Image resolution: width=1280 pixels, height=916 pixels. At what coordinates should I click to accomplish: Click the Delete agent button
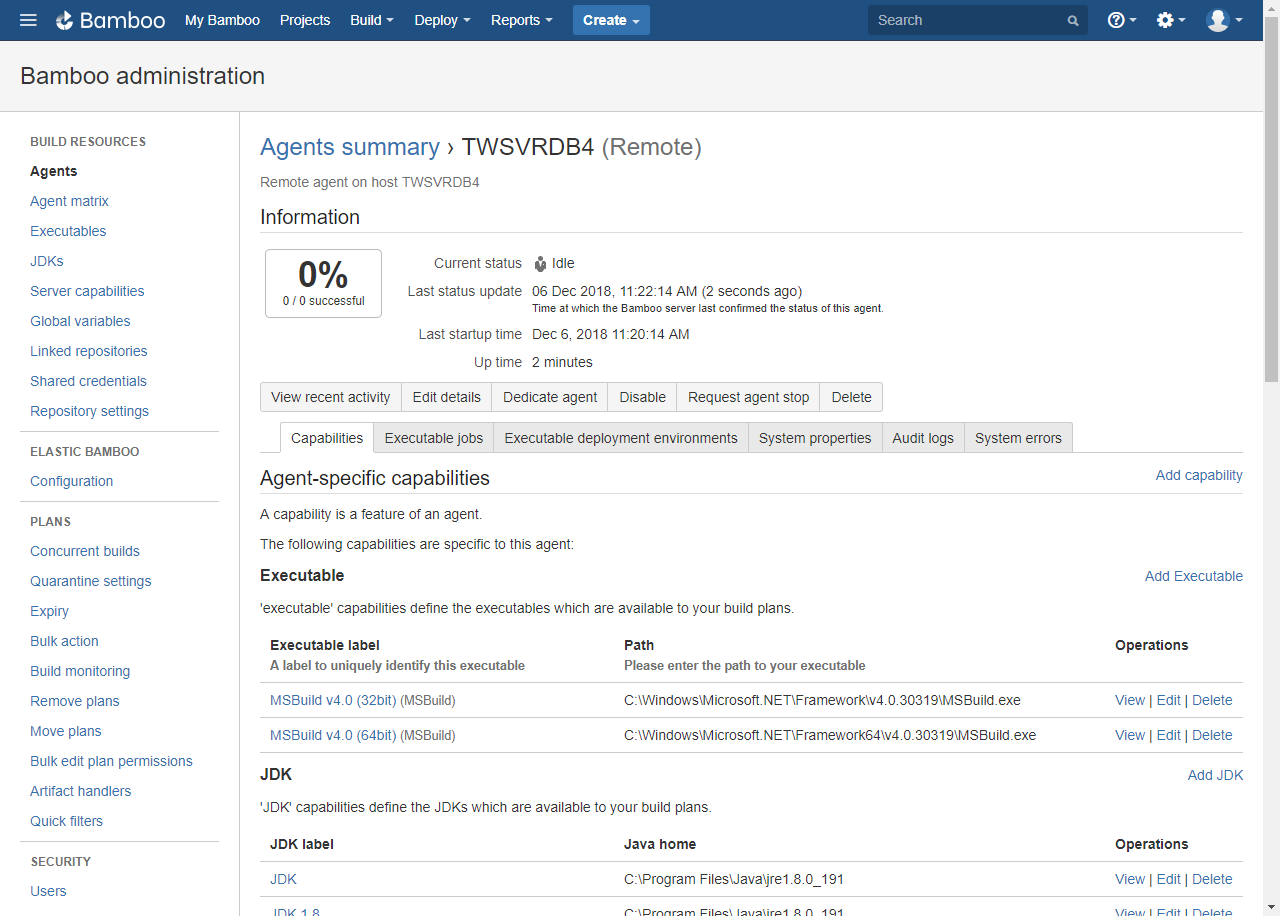pyautogui.click(x=852, y=397)
